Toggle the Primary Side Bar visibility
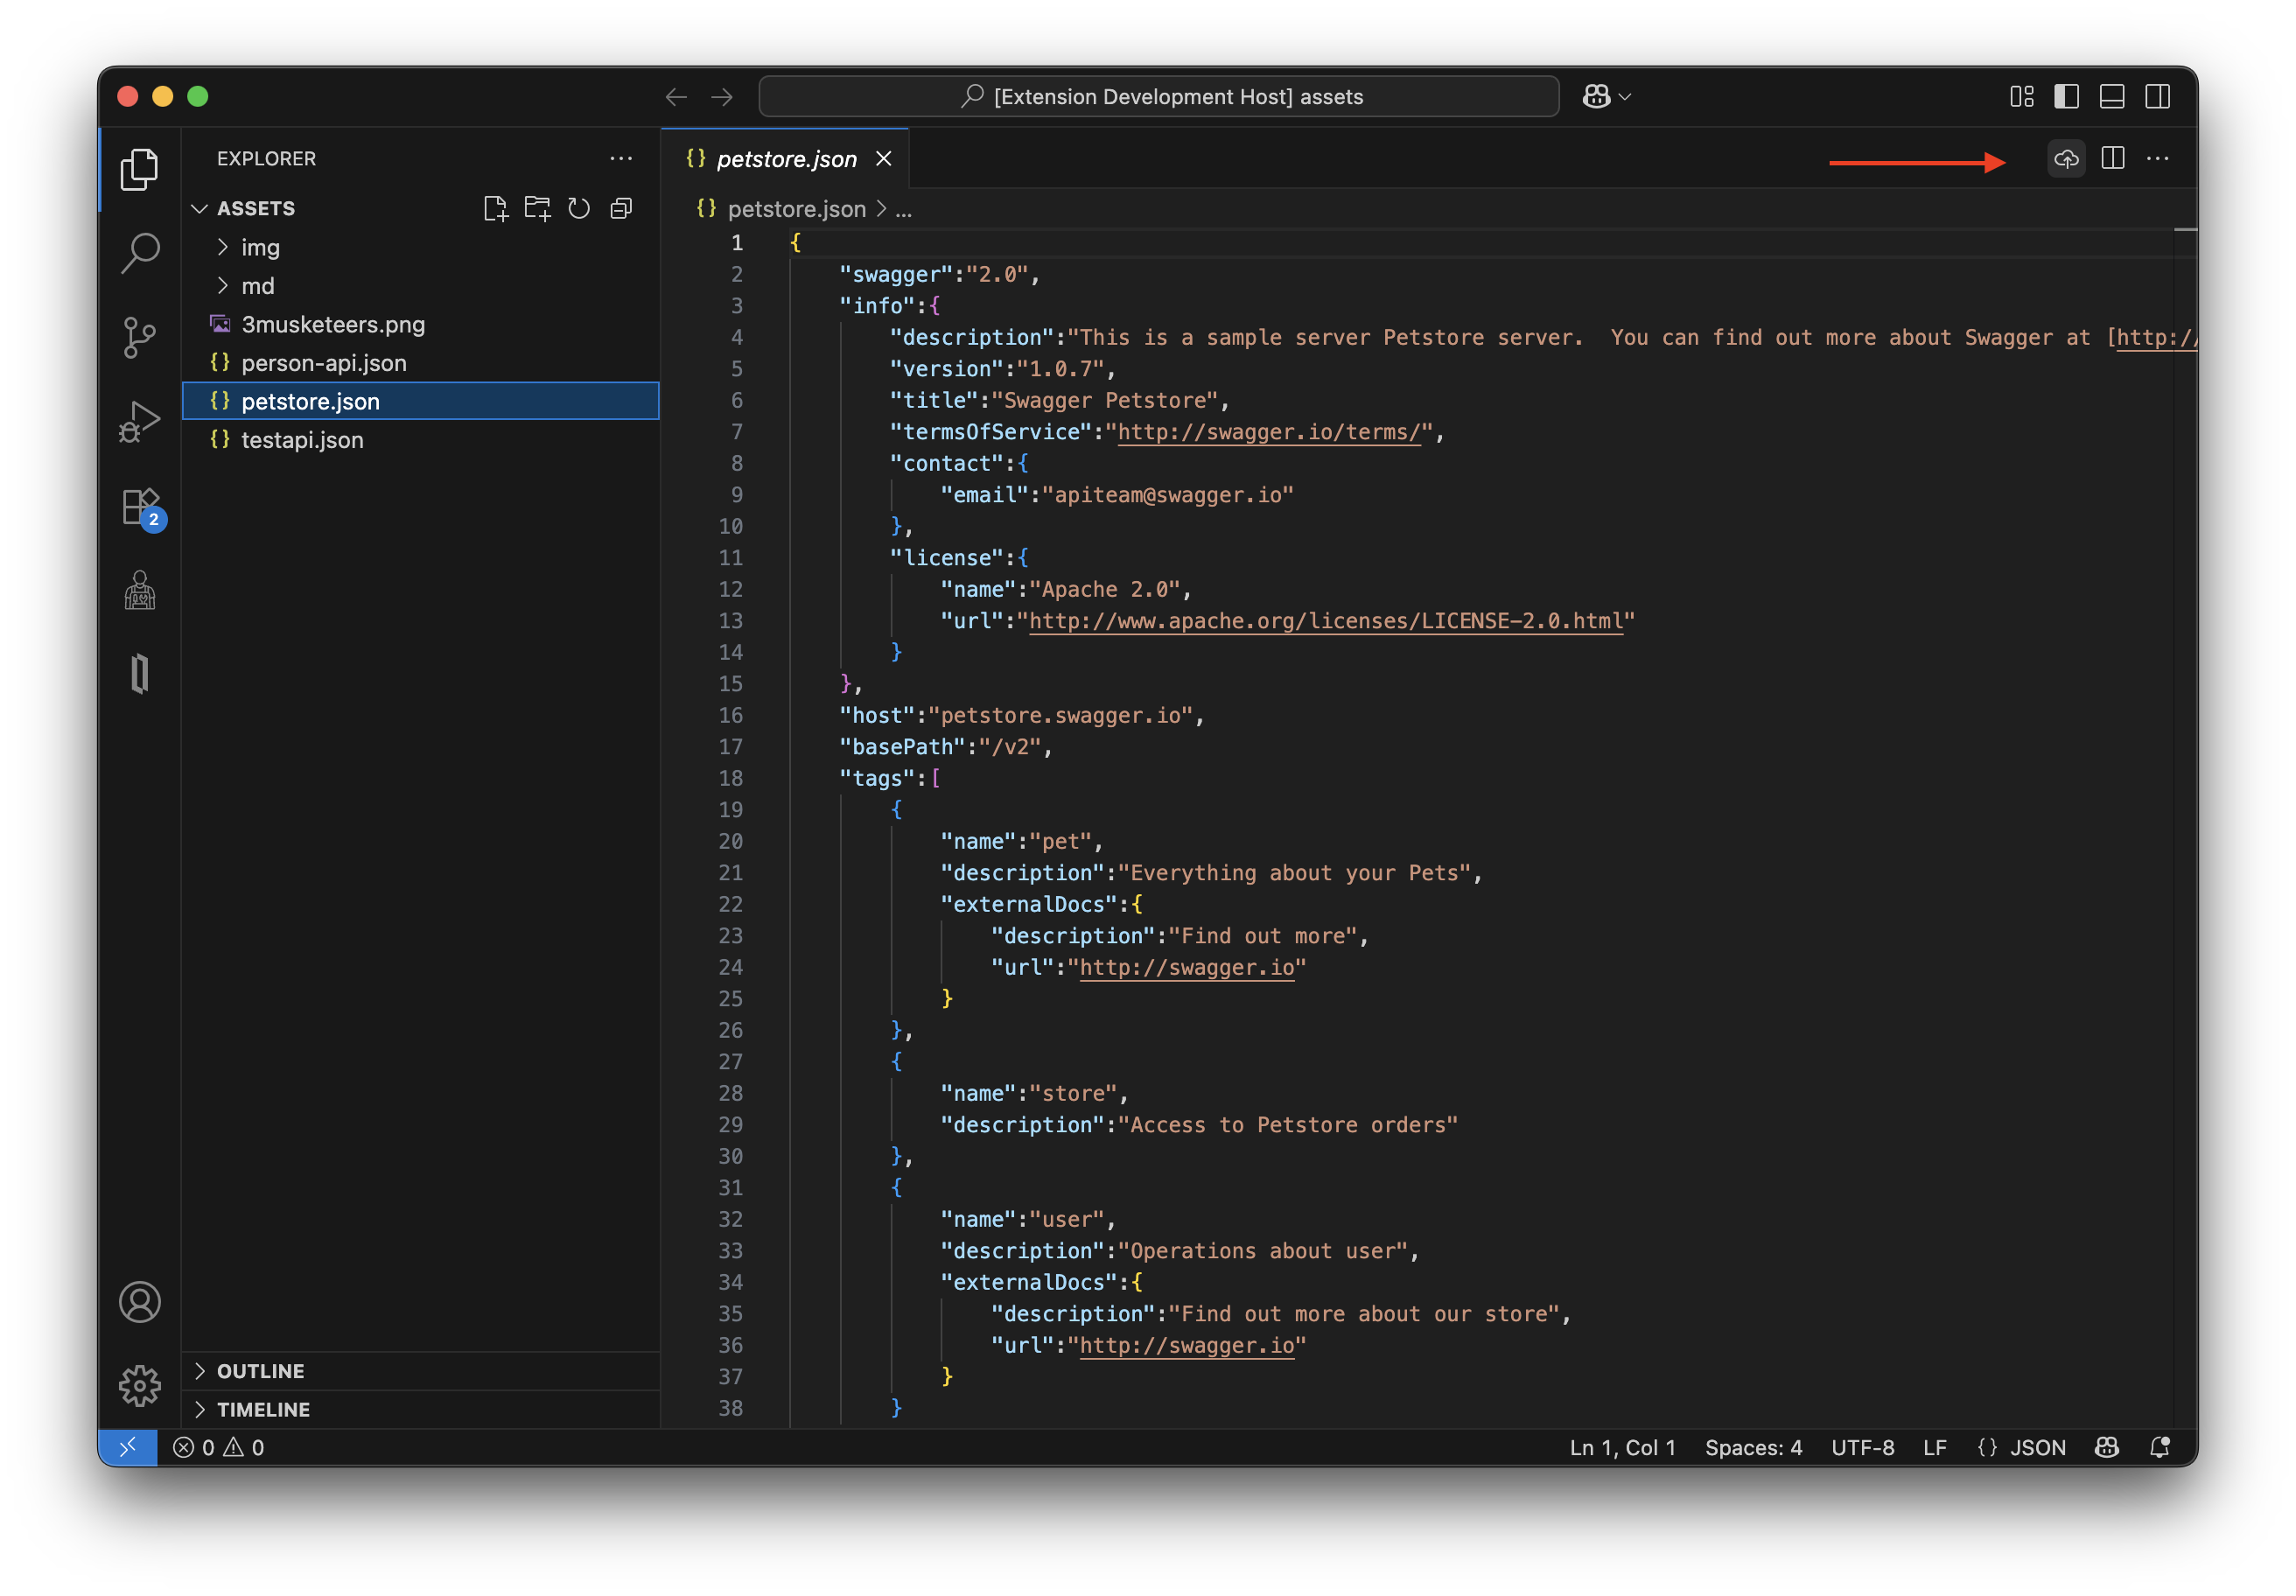 point(2066,97)
